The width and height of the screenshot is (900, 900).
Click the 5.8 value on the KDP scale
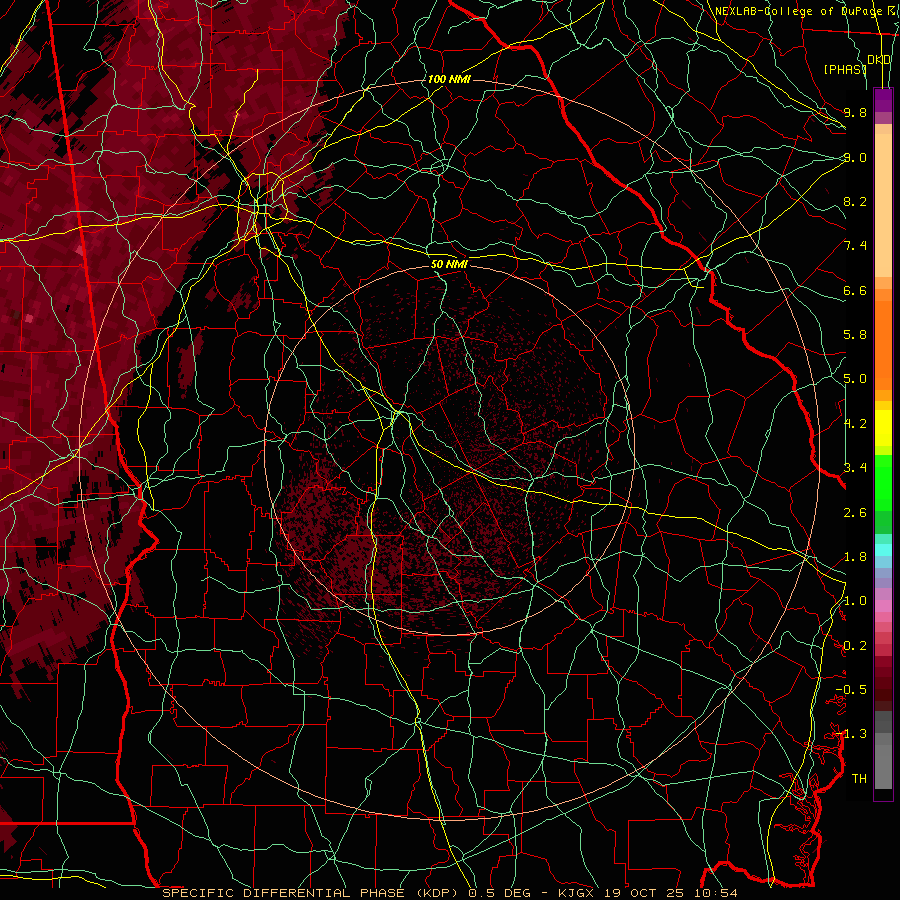(855, 335)
